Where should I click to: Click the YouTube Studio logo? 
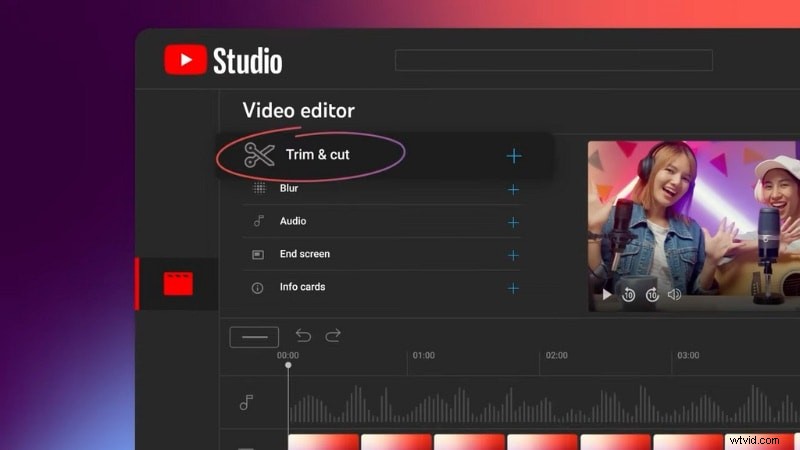(223, 60)
